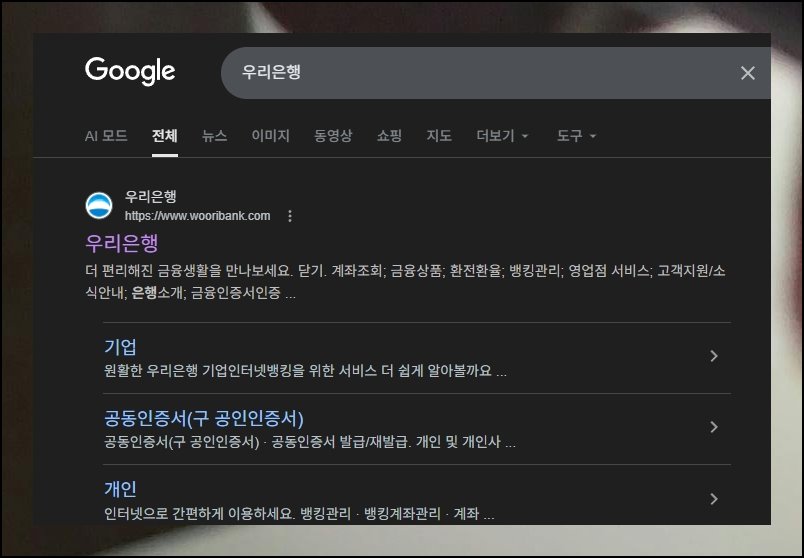Click the chevron on 공동인증서 row
Screen dimensions: 804x558
pyautogui.click(x=714, y=427)
